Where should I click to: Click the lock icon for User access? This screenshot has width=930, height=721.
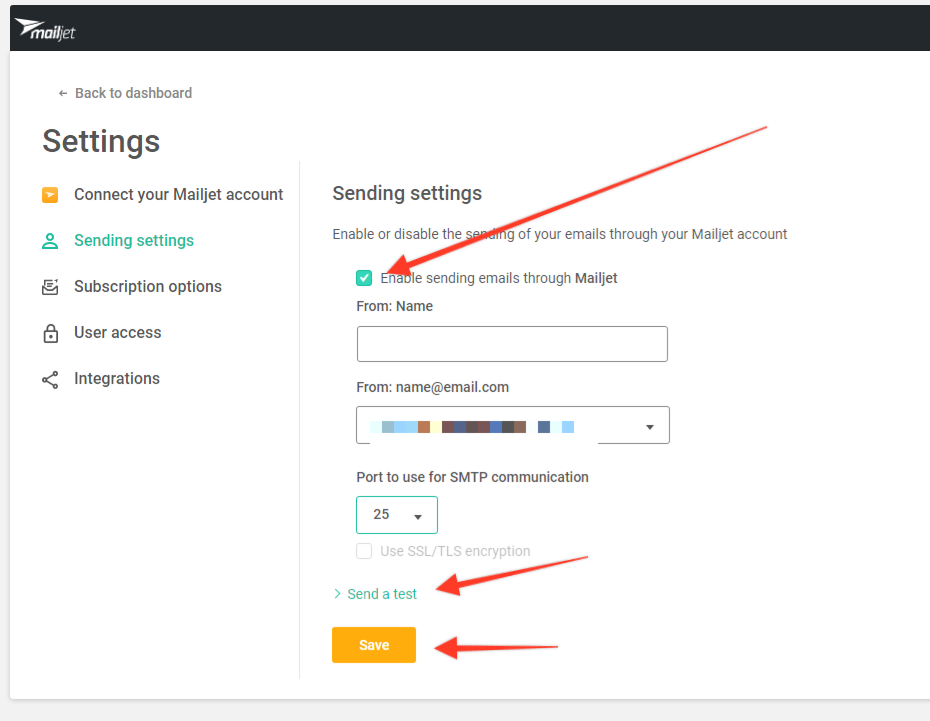pyautogui.click(x=50, y=333)
